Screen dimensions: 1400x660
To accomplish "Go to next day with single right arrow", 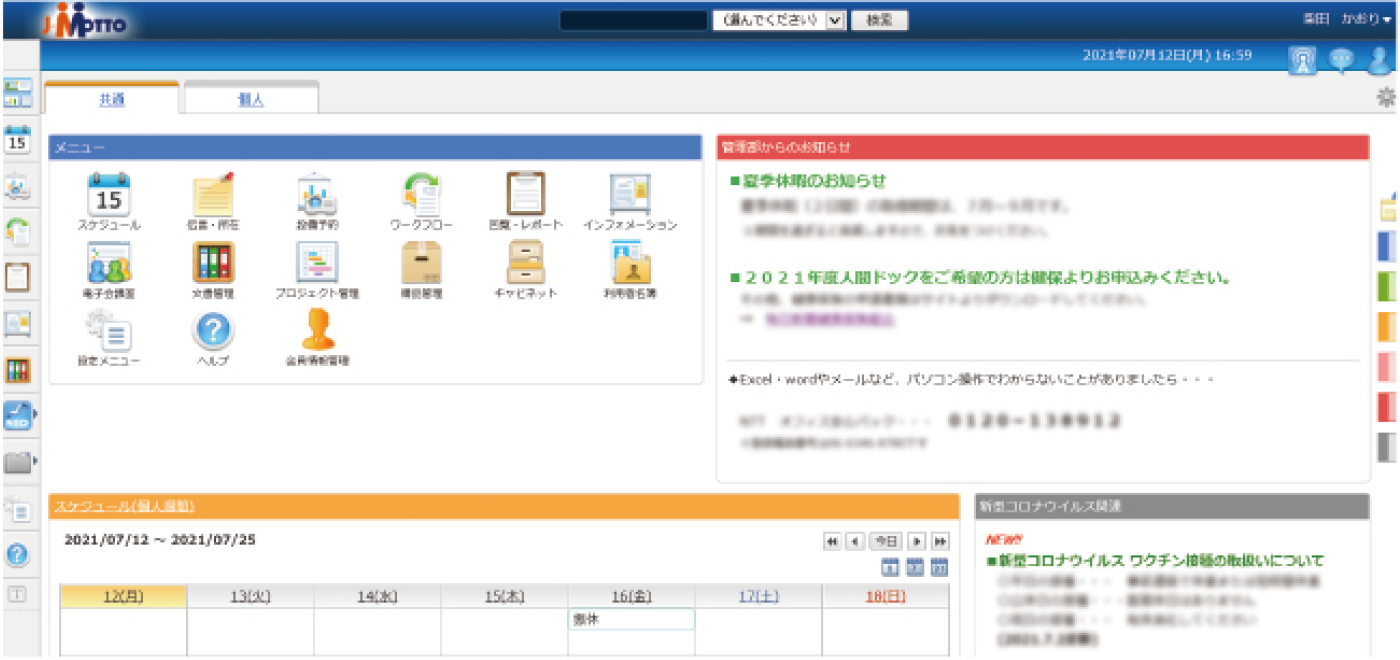I will point(917,541).
